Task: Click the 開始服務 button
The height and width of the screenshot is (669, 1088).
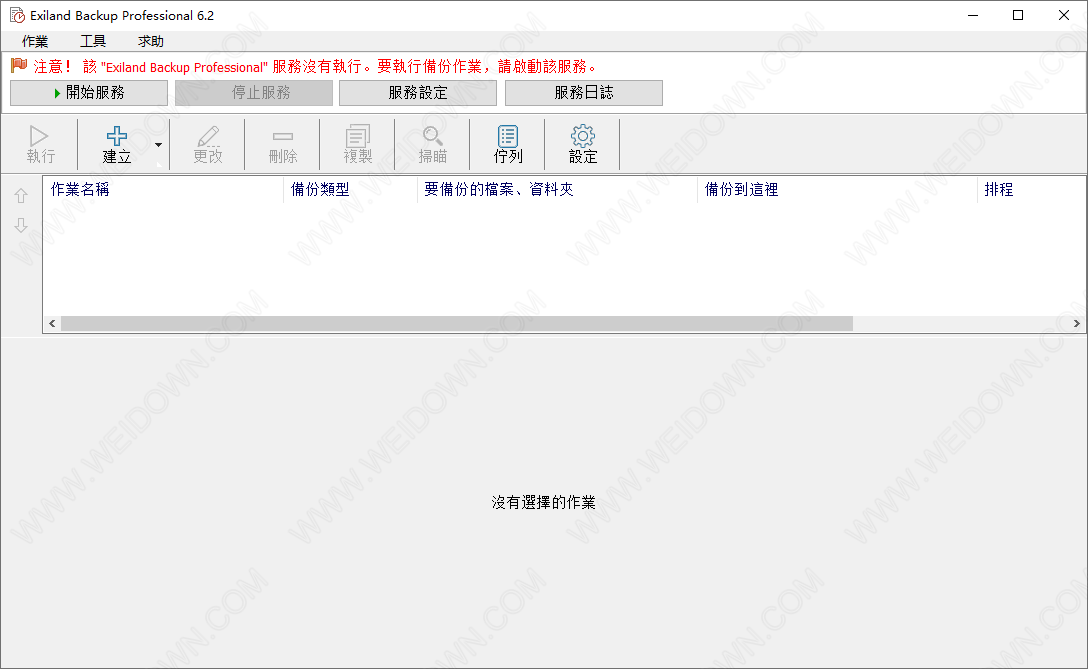Action: tap(89, 92)
